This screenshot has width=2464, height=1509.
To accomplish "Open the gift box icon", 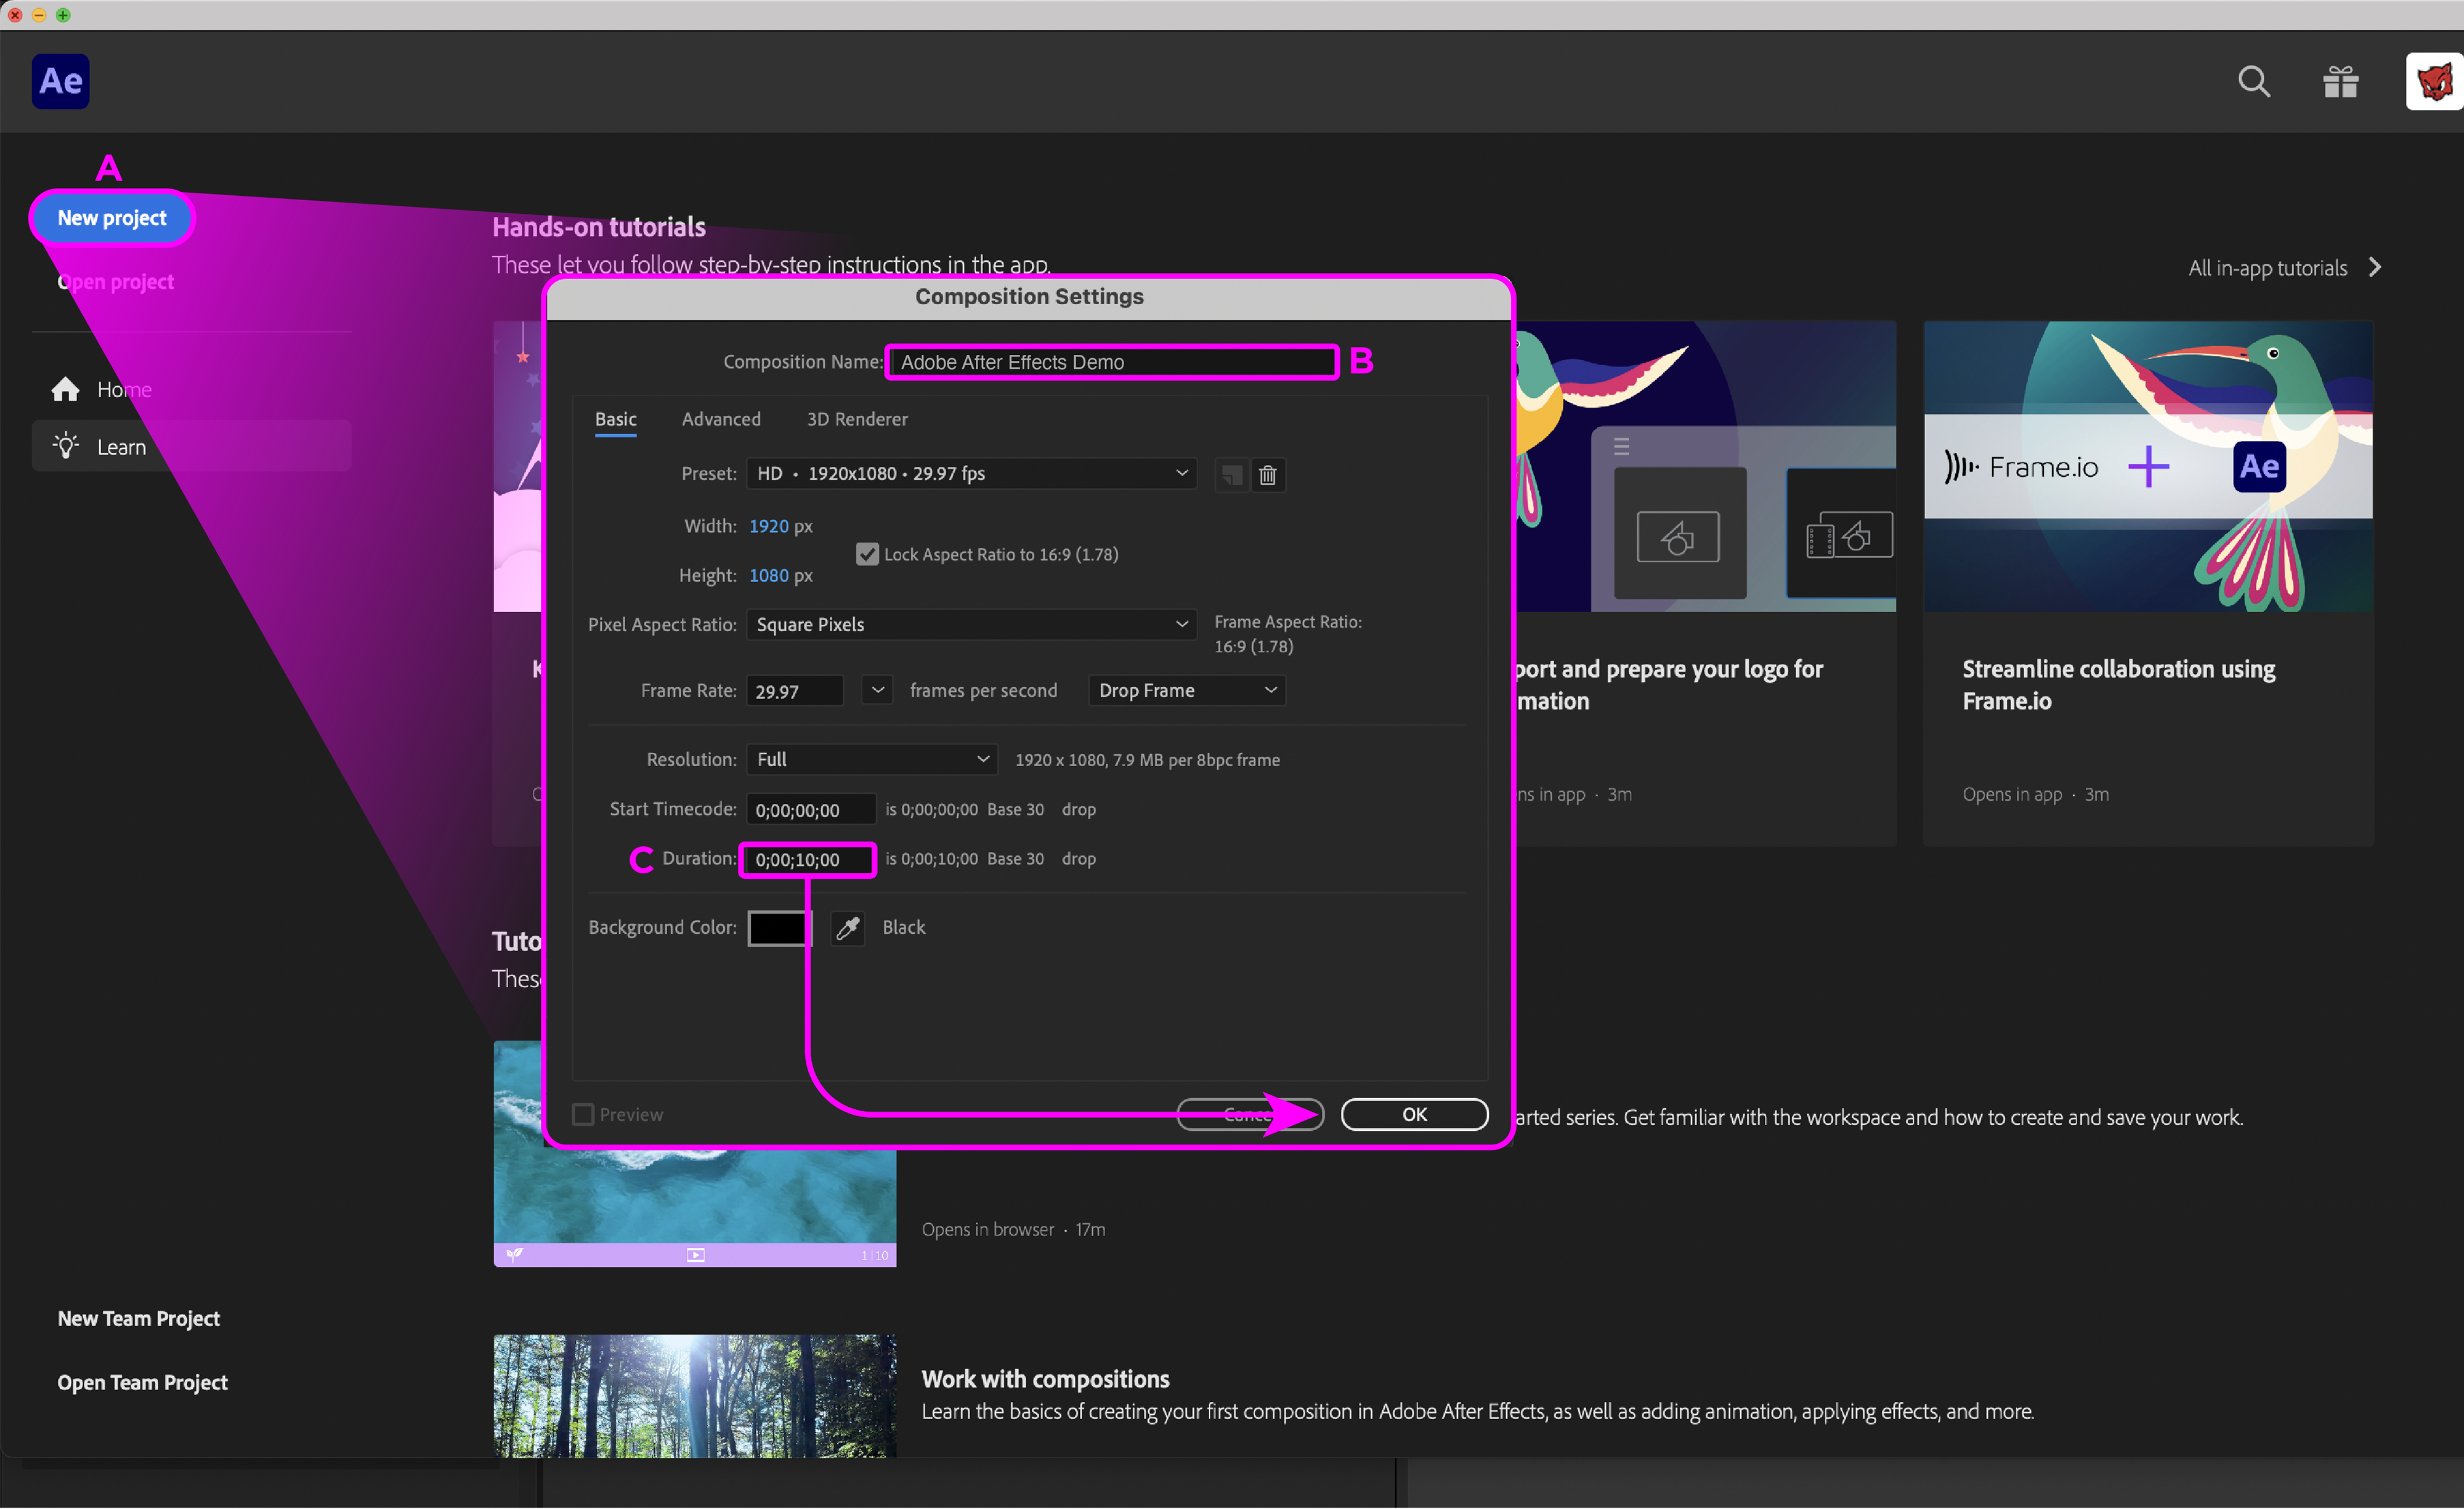I will point(2340,81).
